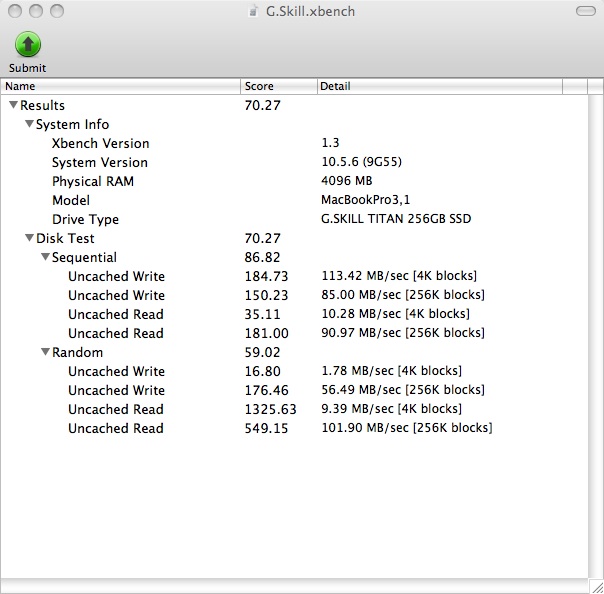Collapse the Disk Test disclosure triangle

pos(29,238)
